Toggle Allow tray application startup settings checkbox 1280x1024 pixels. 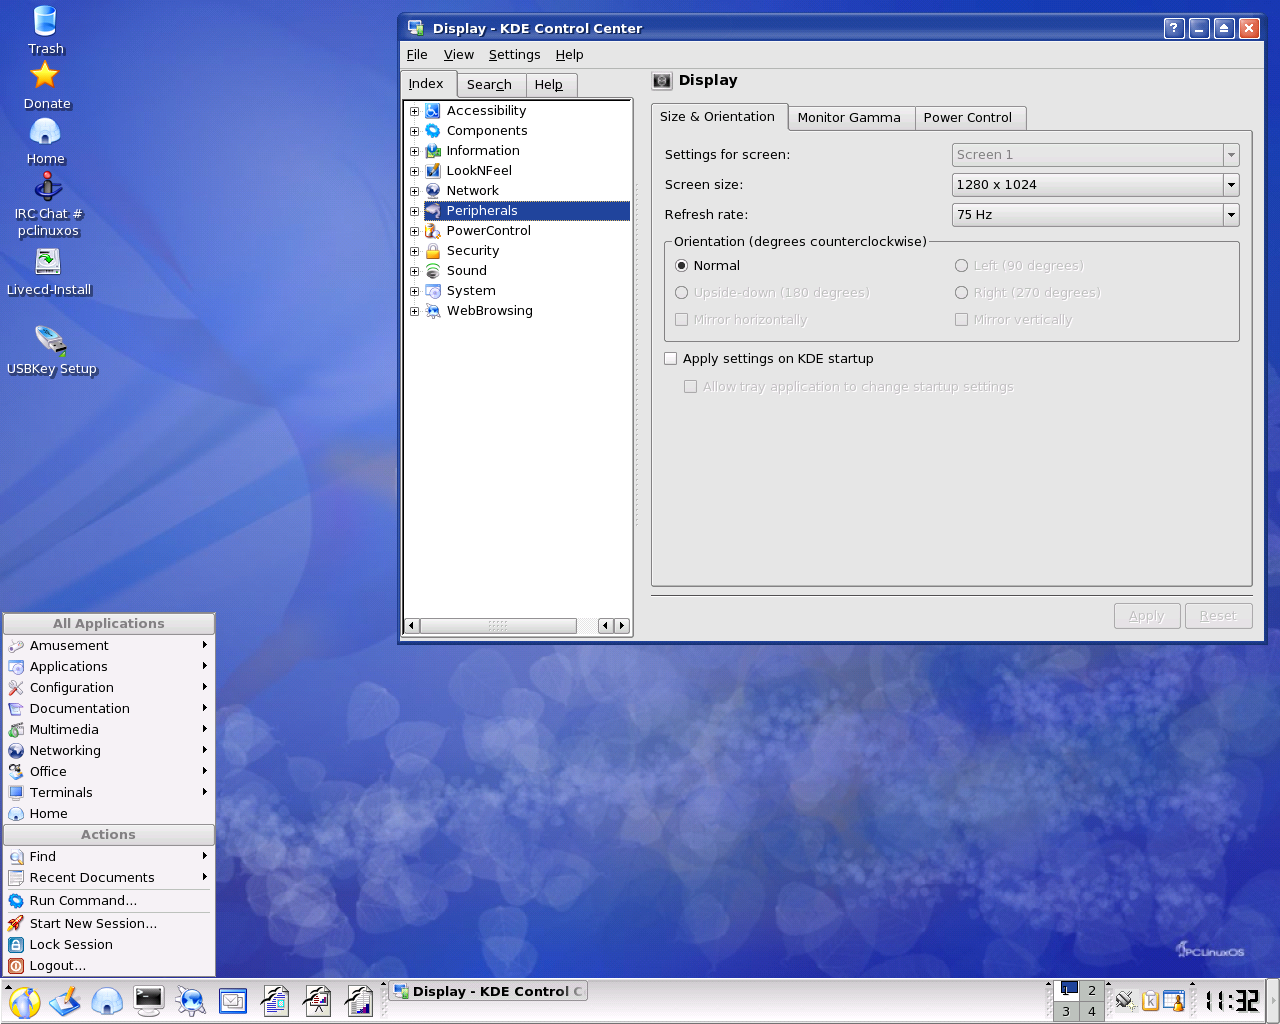690,387
